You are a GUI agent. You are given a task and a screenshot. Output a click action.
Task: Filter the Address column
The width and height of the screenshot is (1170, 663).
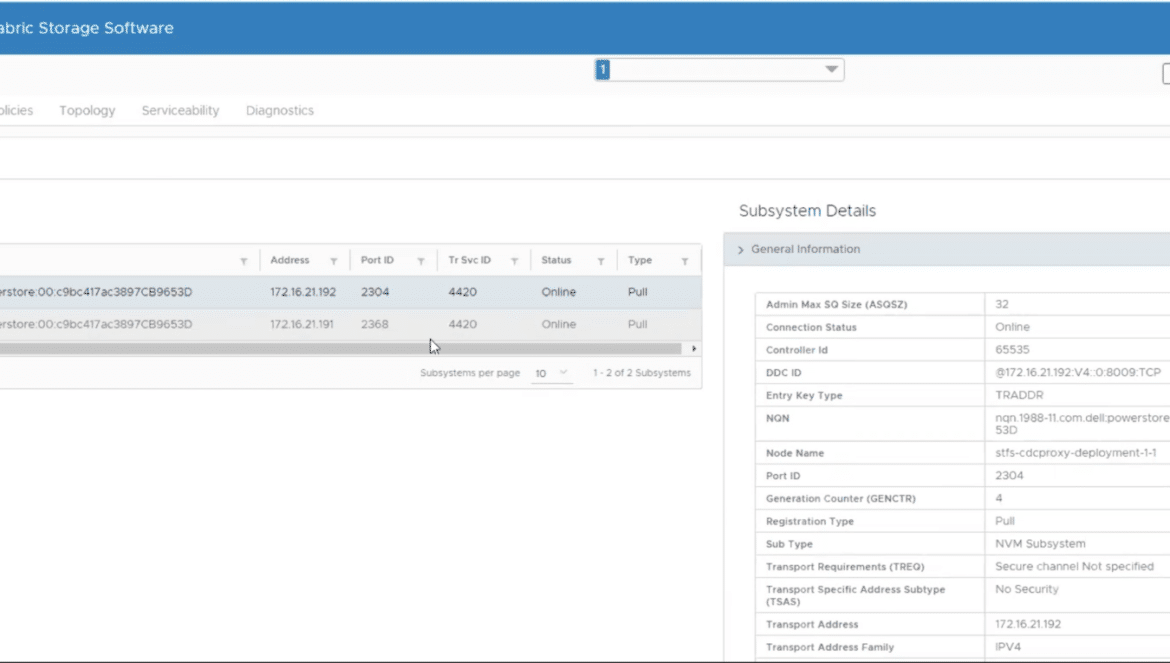[x=334, y=261]
